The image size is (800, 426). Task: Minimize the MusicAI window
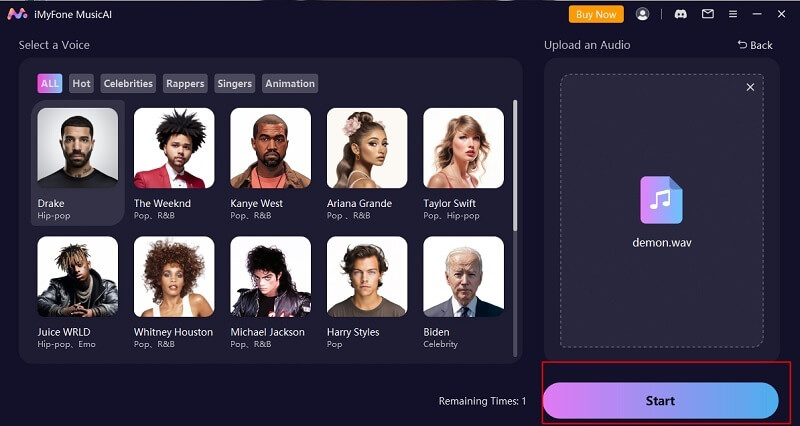tap(757, 14)
